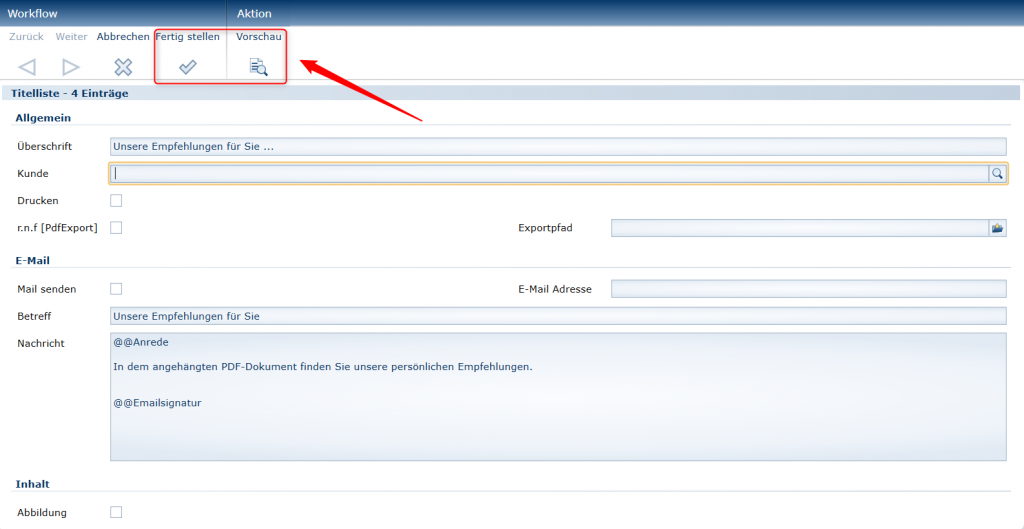Select the Aktion header tab

[254, 13]
